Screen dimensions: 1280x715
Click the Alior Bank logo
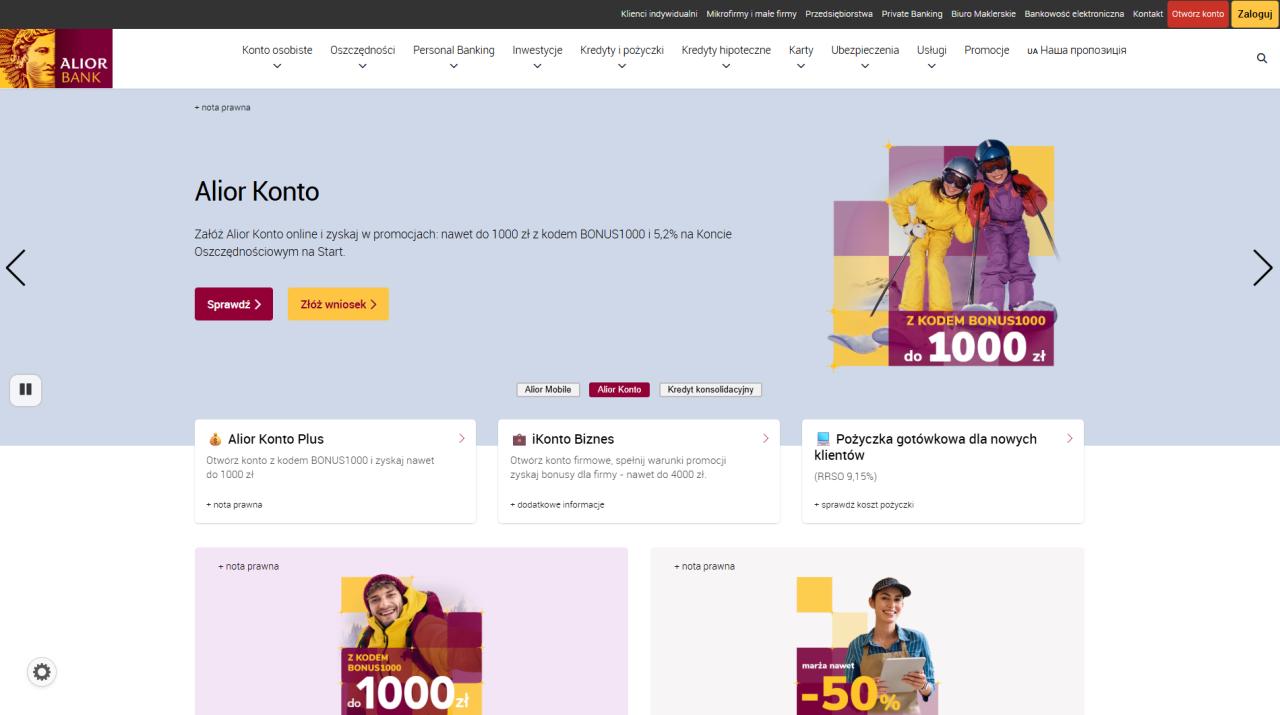click(x=56, y=58)
